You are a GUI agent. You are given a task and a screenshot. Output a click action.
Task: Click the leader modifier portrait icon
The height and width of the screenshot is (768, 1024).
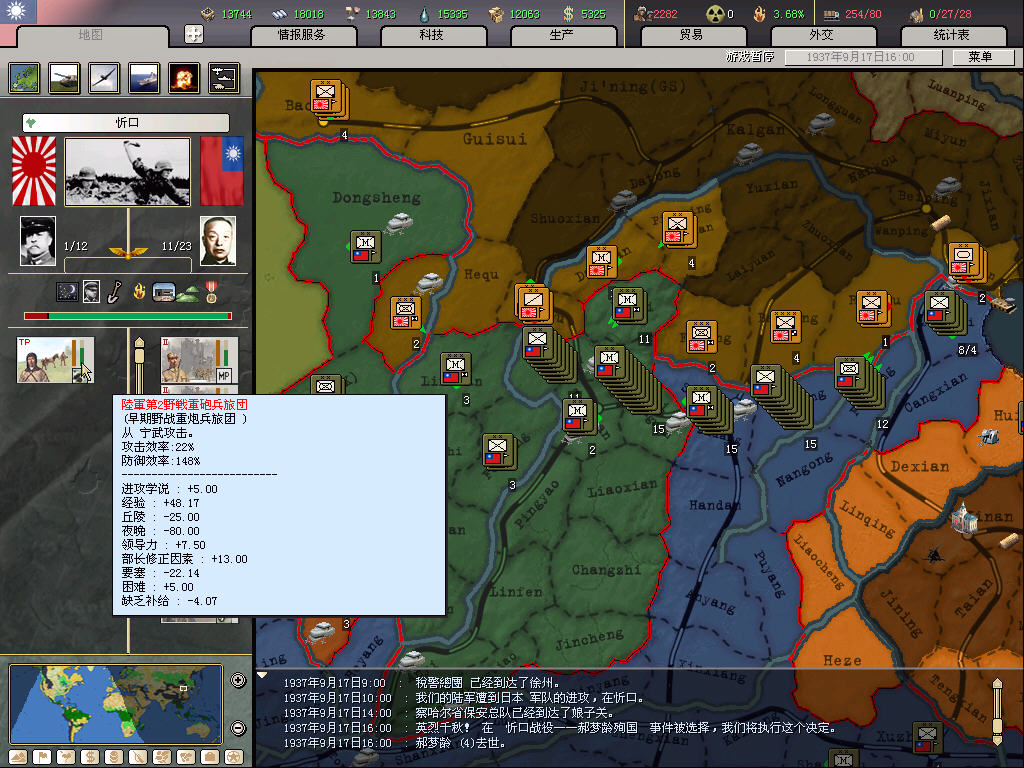pos(91,291)
